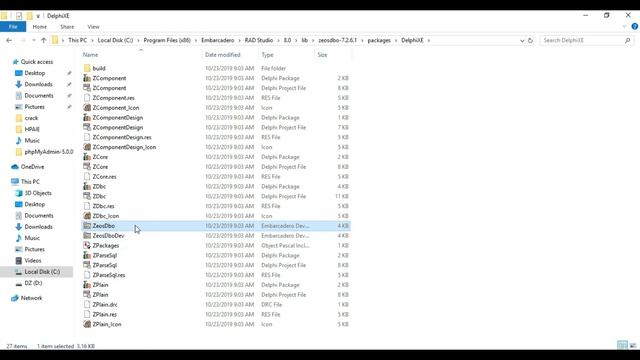Navigate to RAD Studio in the breadcrumb
The height and width of the screenshot is (360, 640).
(x=259, y=40)
